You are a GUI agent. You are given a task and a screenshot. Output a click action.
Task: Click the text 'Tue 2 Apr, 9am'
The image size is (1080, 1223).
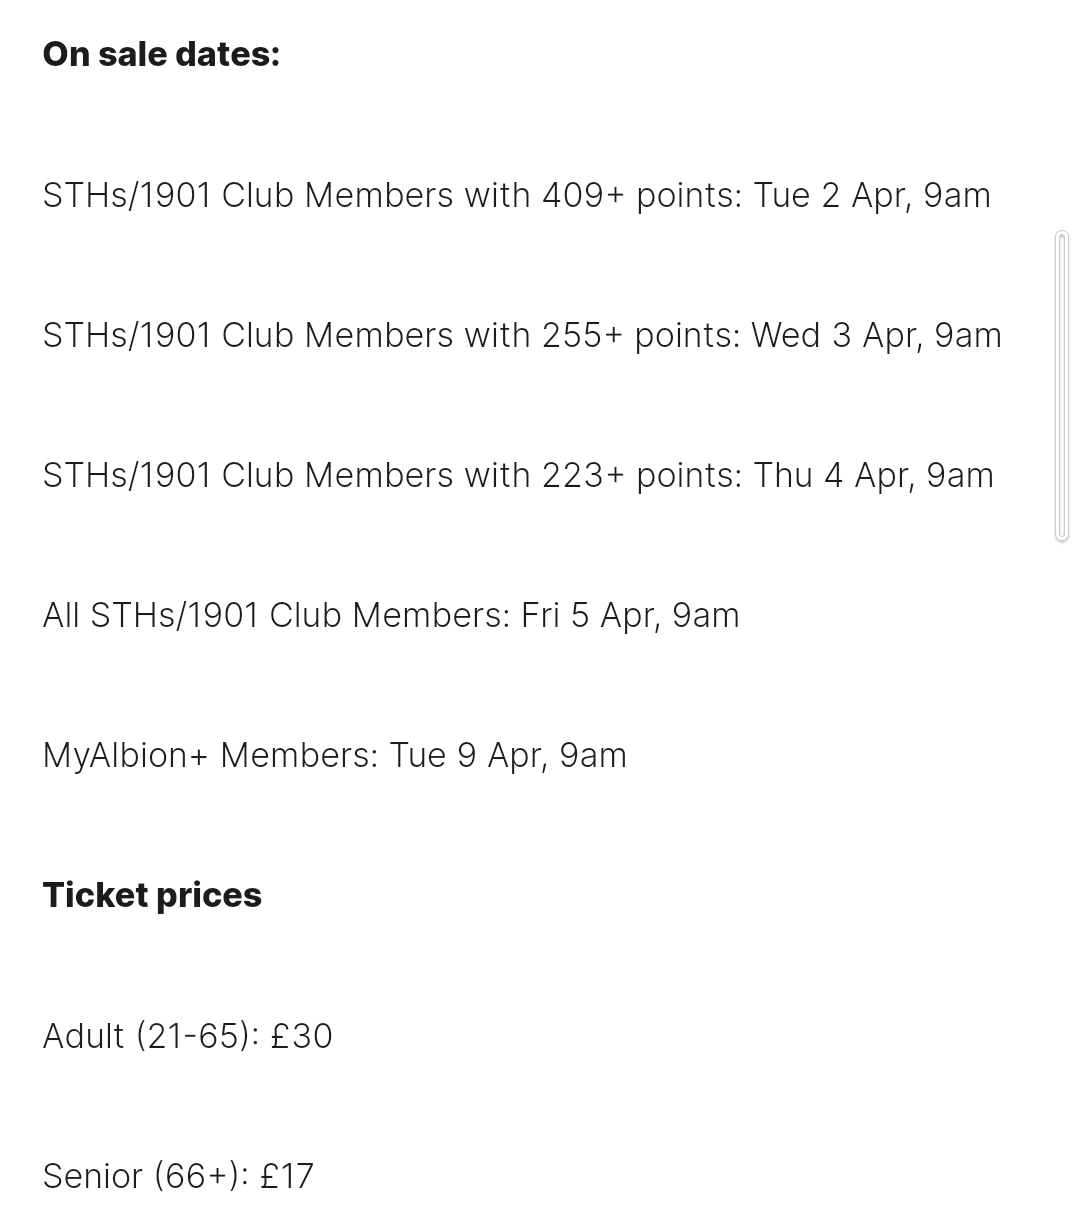872,195
